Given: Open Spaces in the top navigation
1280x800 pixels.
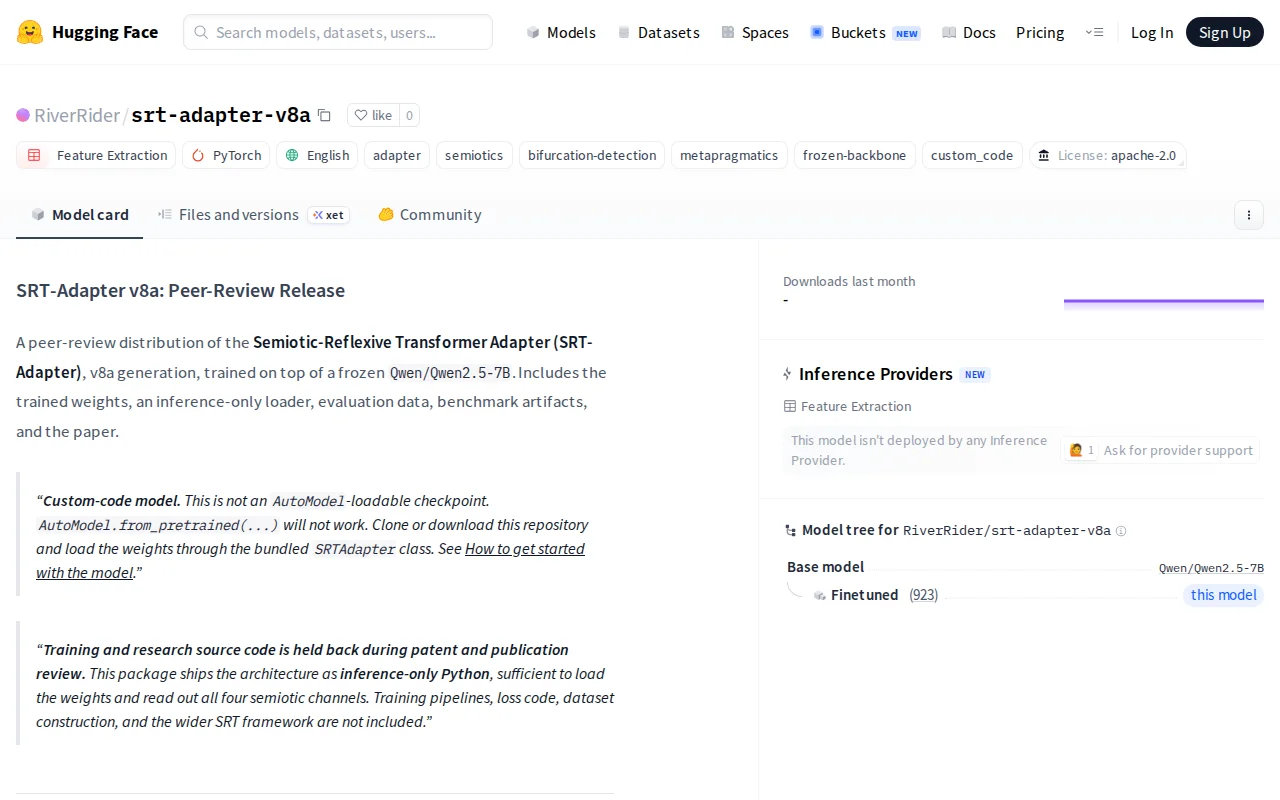Looking at the screenshot, I should (x=755, y=32).
